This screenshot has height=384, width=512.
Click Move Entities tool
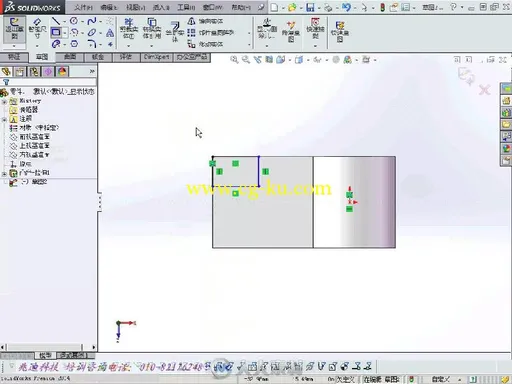click(x=205, y=44)
